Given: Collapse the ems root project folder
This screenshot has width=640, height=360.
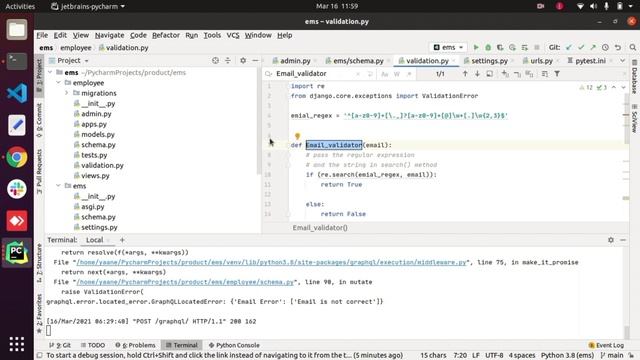Looking at the screenshot, I should [x=50, y=72].
